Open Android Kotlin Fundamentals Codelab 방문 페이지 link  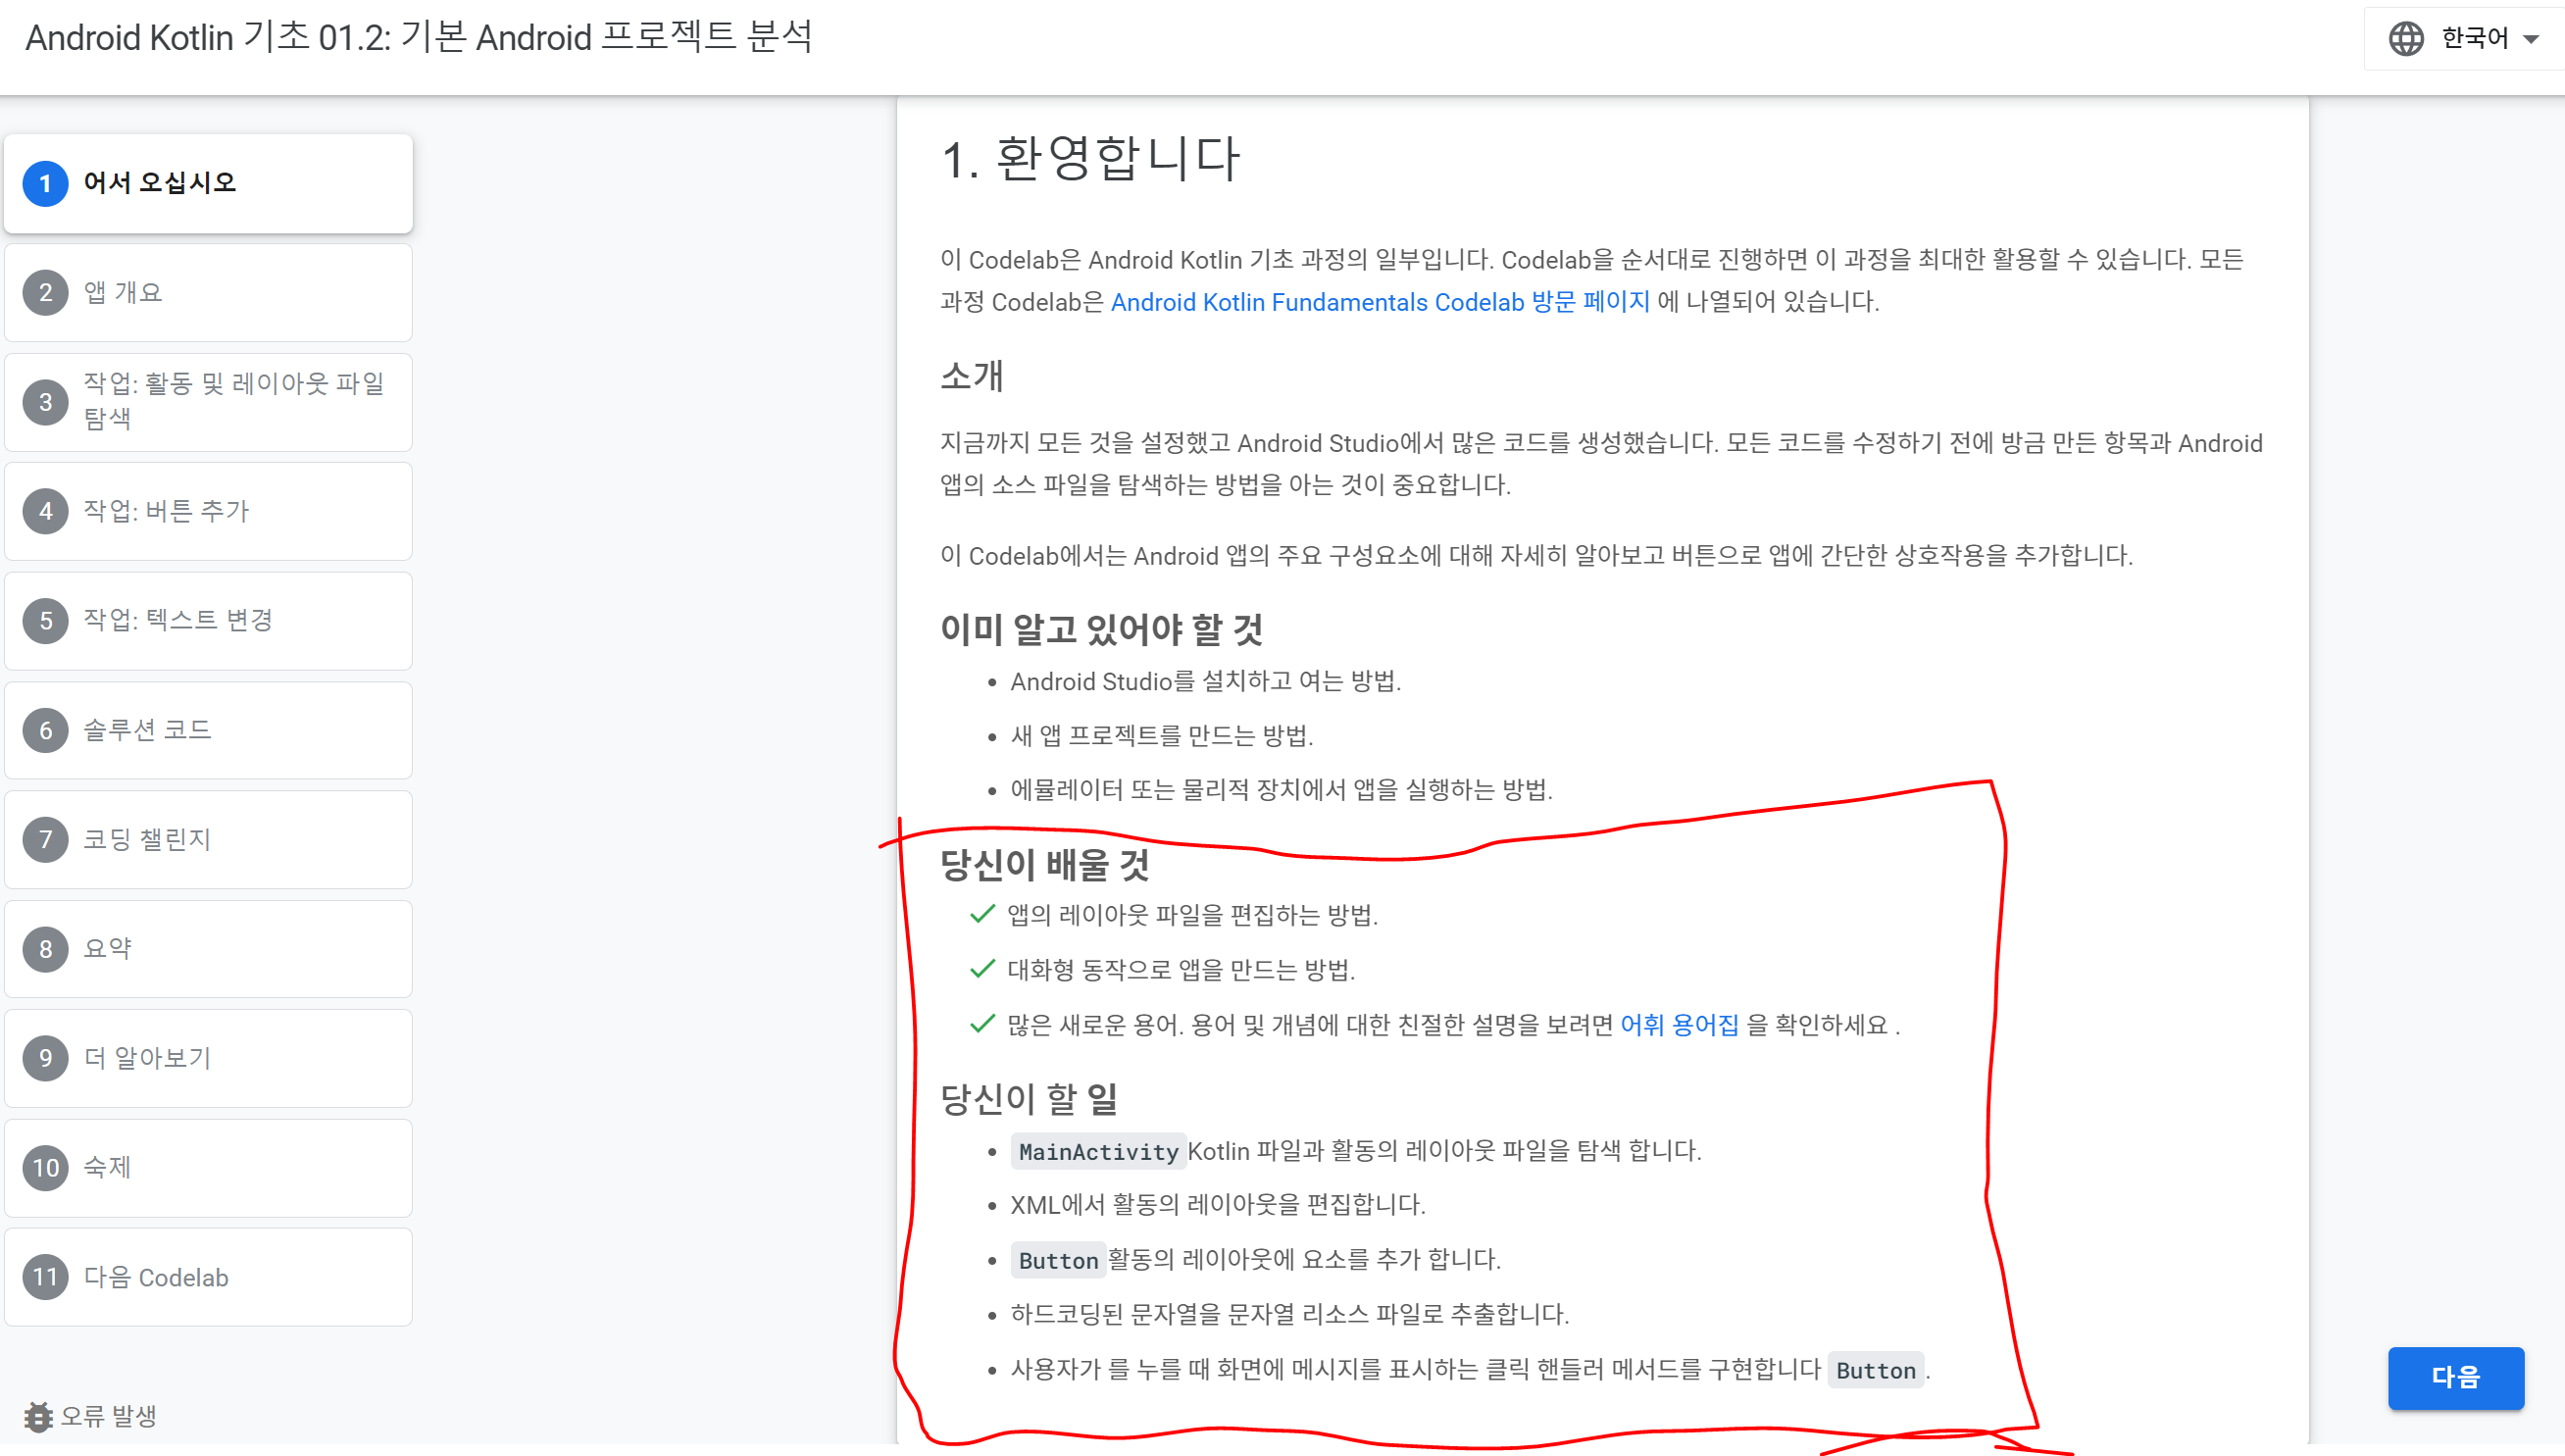1379,302
